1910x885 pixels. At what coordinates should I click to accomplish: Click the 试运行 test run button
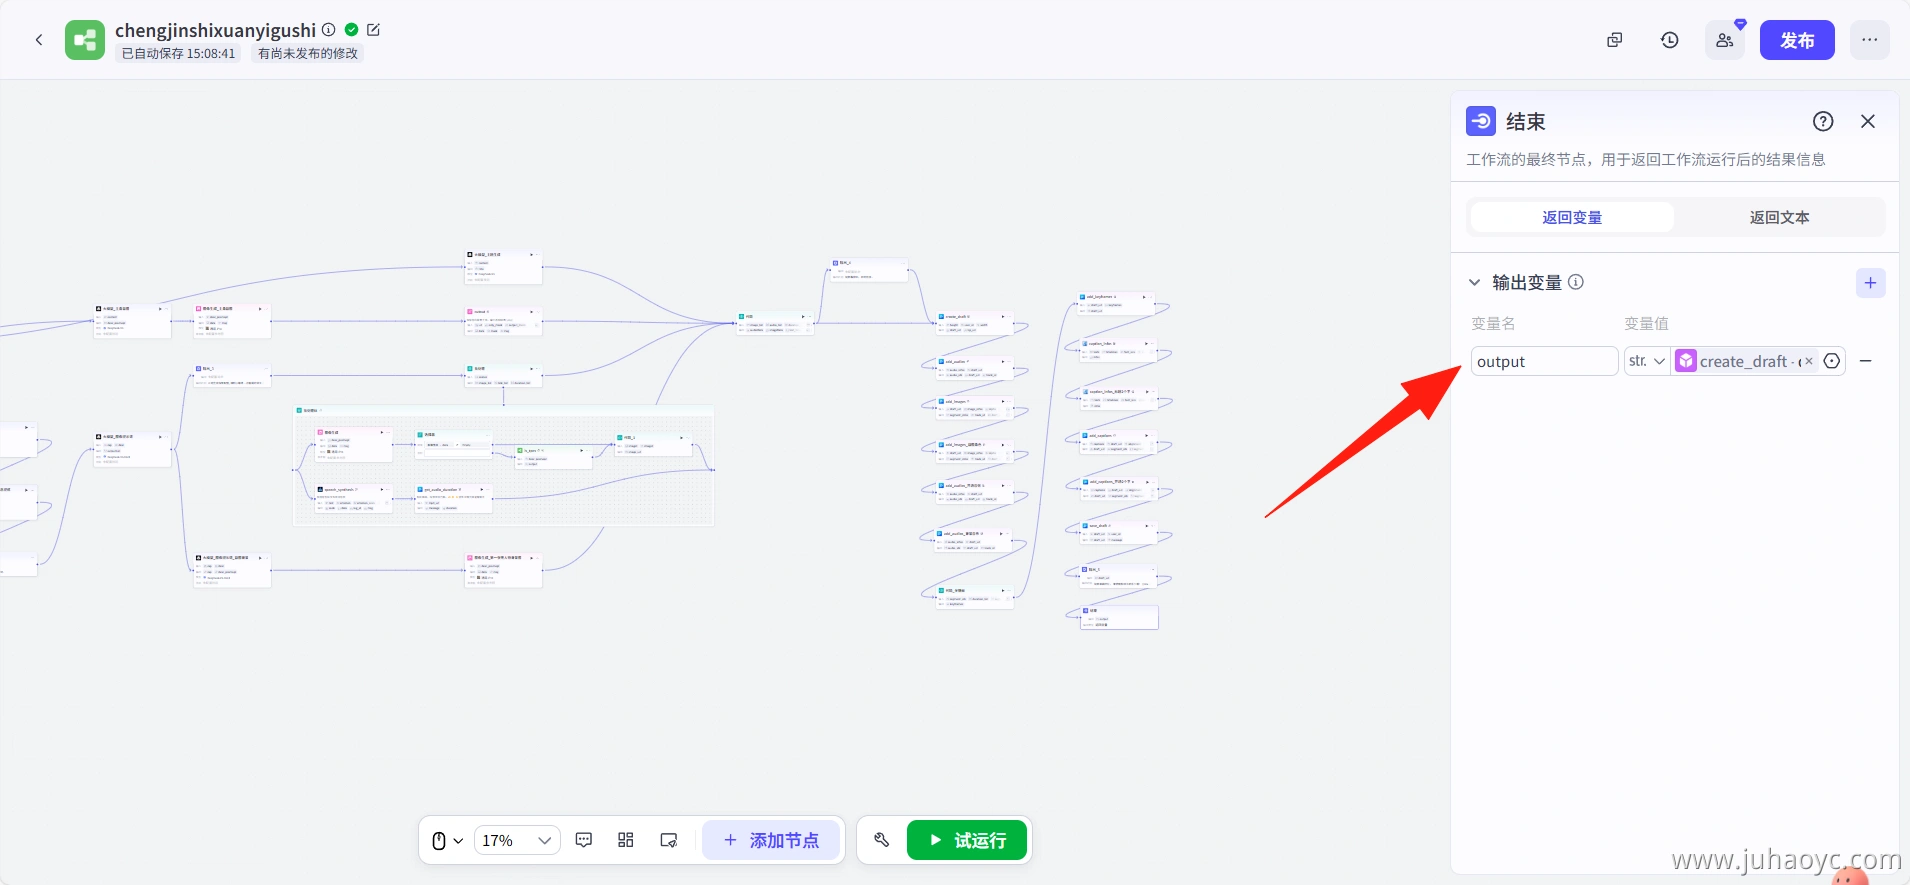click(x=968, y=840)
